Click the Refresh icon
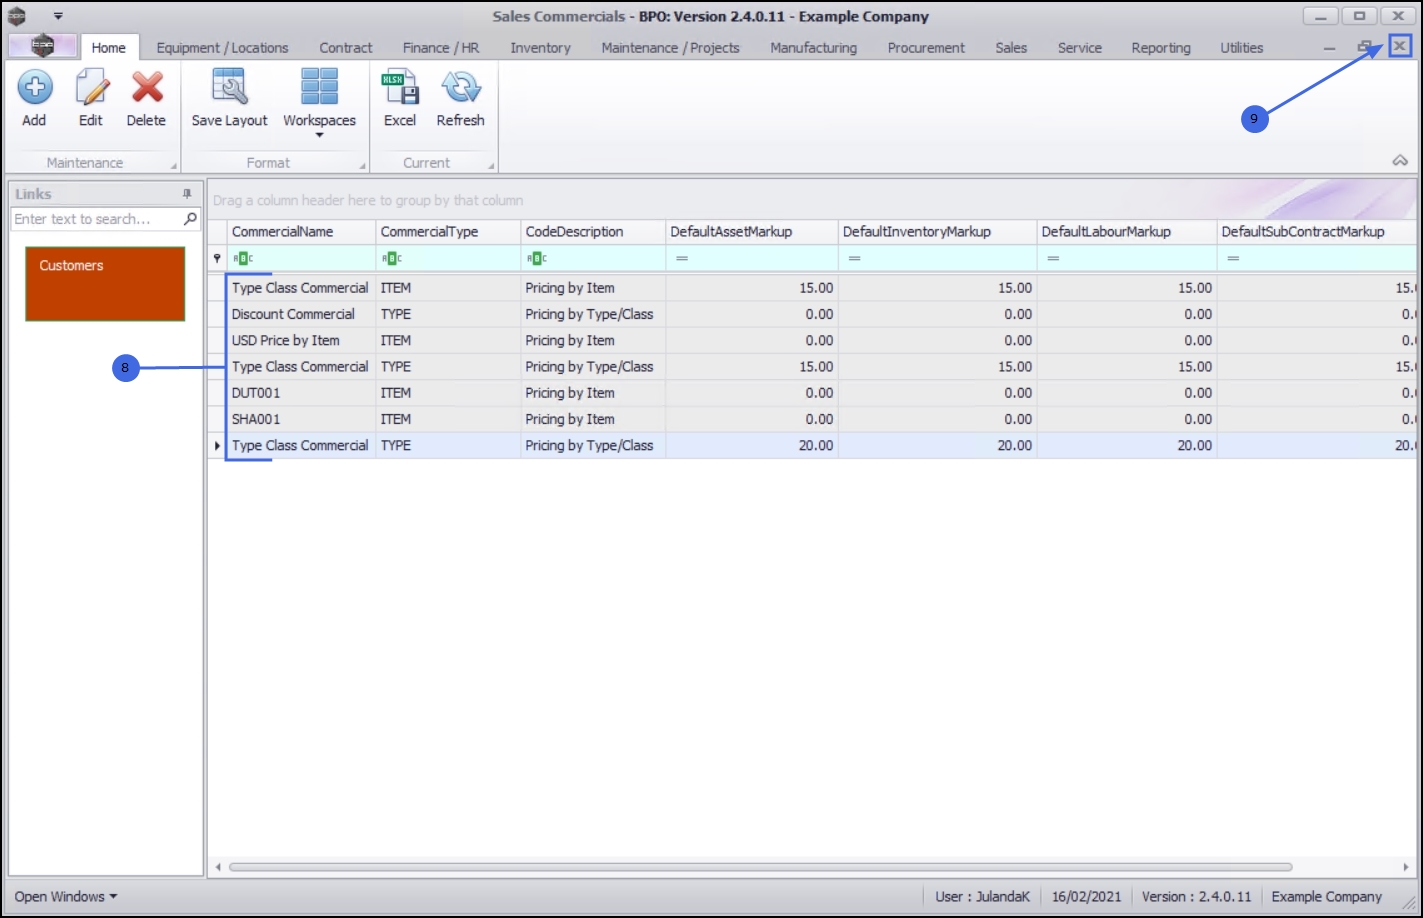1423x918 pixels. (461, 88)
